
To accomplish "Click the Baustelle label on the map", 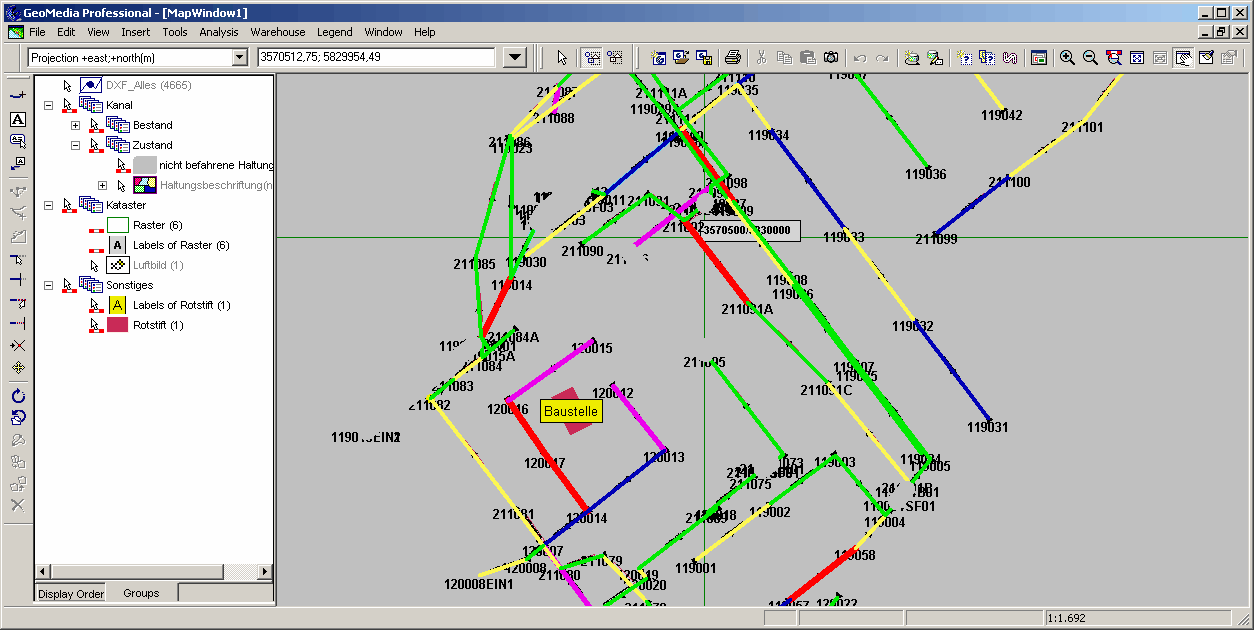I will [571, 412].
